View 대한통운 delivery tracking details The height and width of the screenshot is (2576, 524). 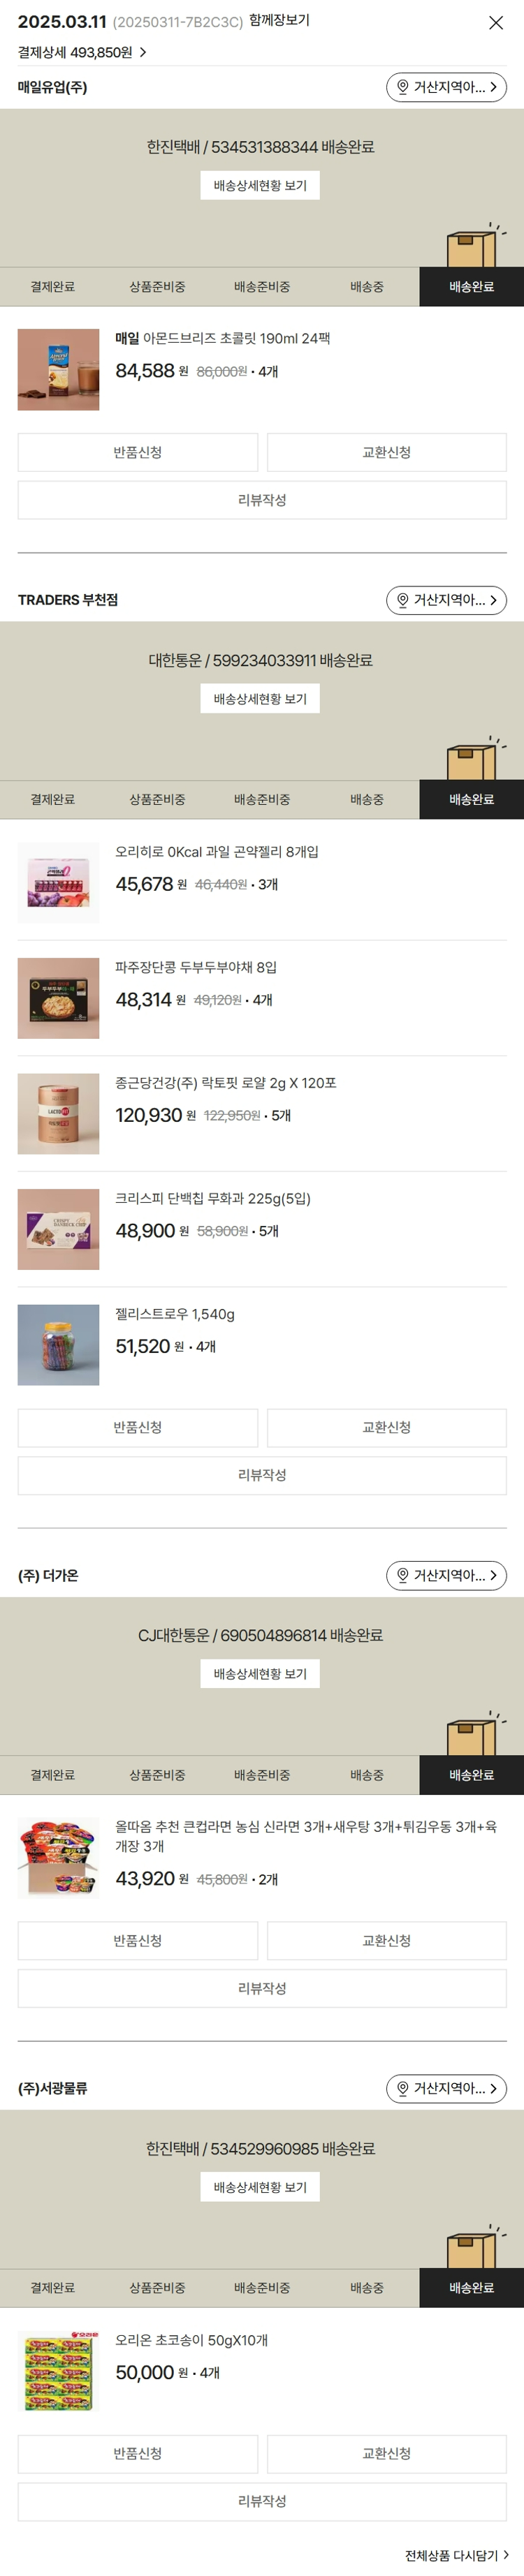coord(260,698)
